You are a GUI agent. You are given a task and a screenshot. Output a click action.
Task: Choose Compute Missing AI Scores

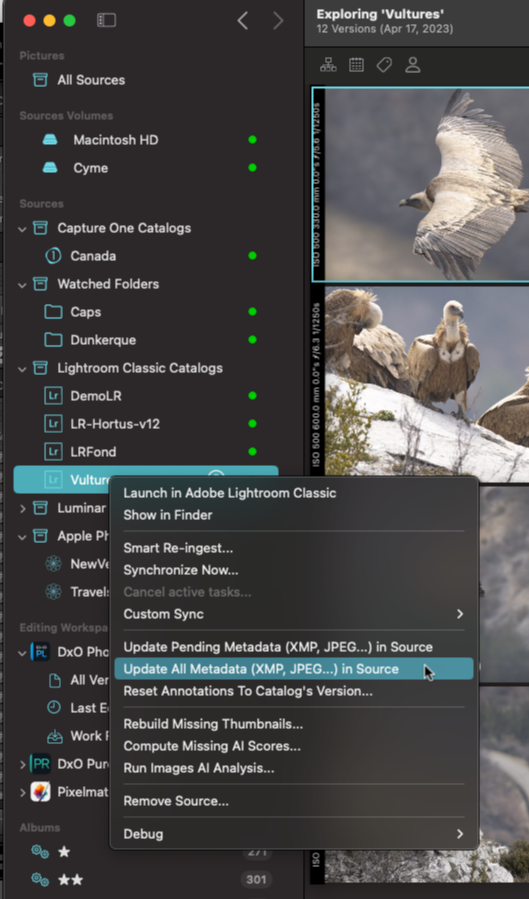coord(294,746)
